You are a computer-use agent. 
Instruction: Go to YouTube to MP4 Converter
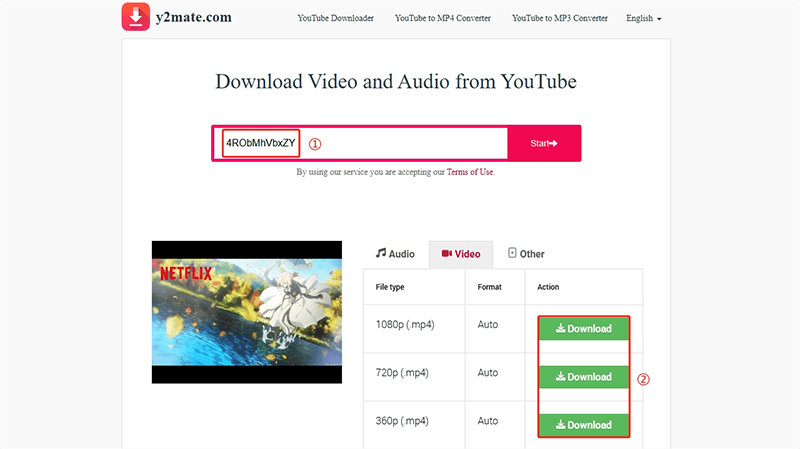(443, 19)
